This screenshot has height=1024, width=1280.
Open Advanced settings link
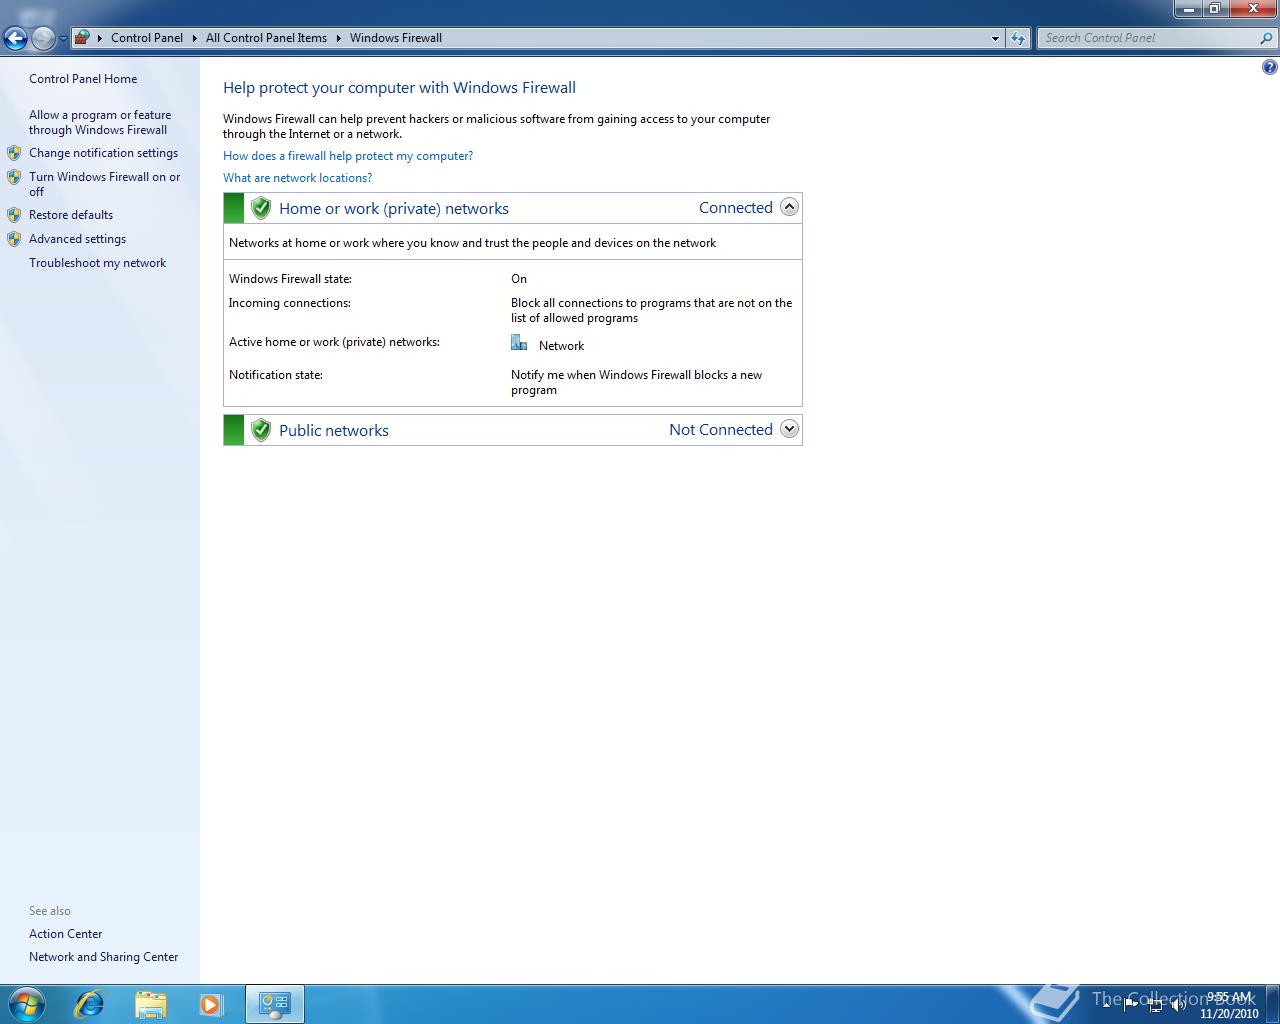(x=77, y=239)
